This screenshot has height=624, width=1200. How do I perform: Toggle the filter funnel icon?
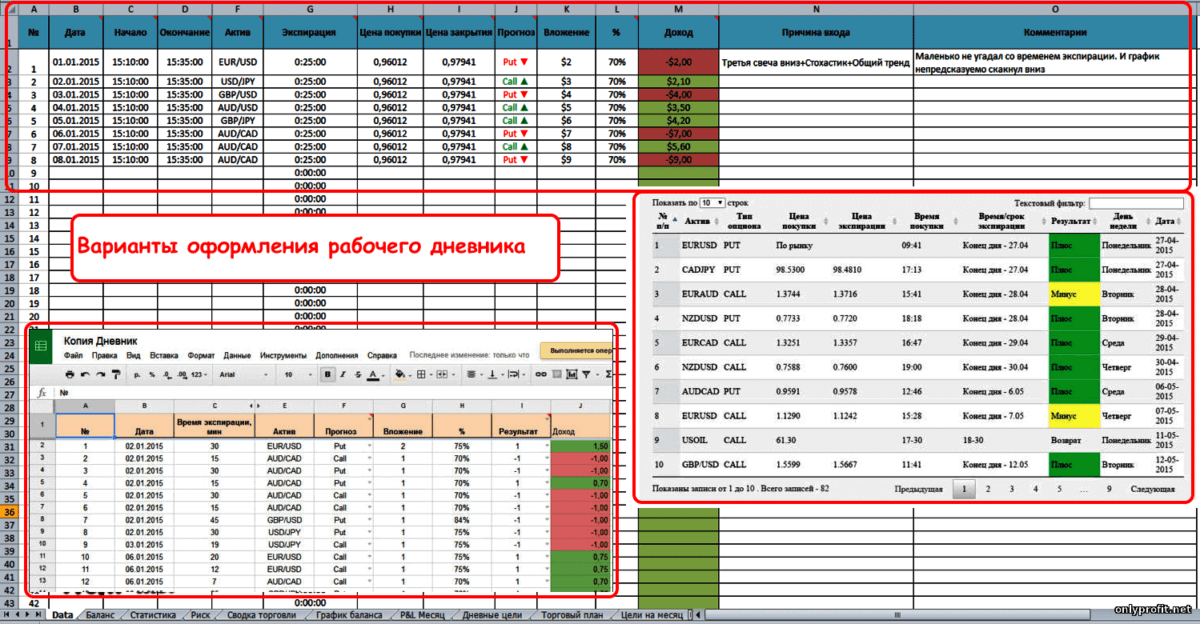[x=586, y=374]
